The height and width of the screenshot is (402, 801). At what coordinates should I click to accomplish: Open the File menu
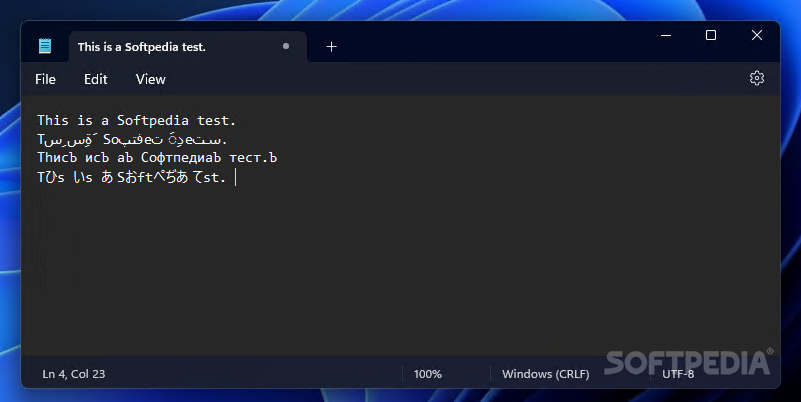pos(45,79)
